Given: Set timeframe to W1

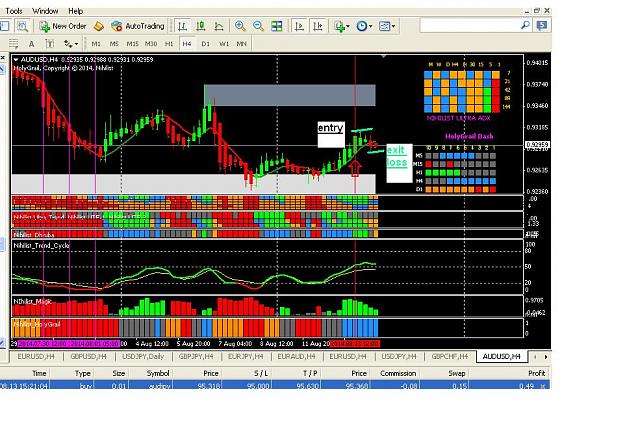Looking at the screenshot, I should pyautogui.click(x=224, y=44).
